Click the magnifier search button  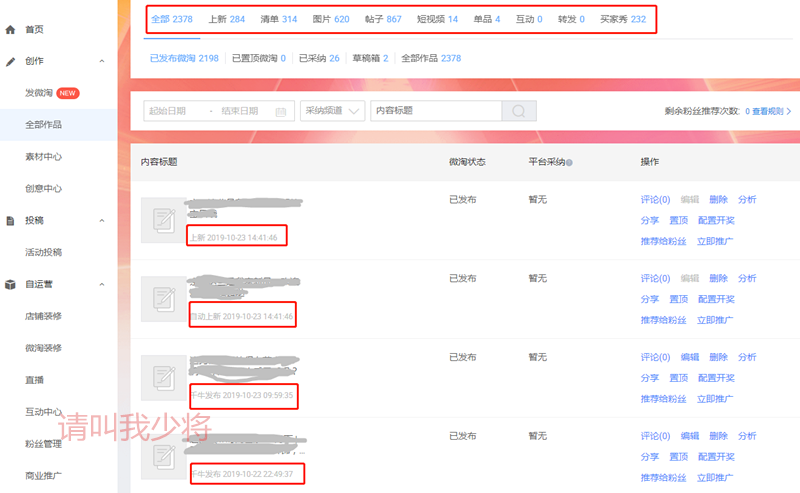[518, 111]
